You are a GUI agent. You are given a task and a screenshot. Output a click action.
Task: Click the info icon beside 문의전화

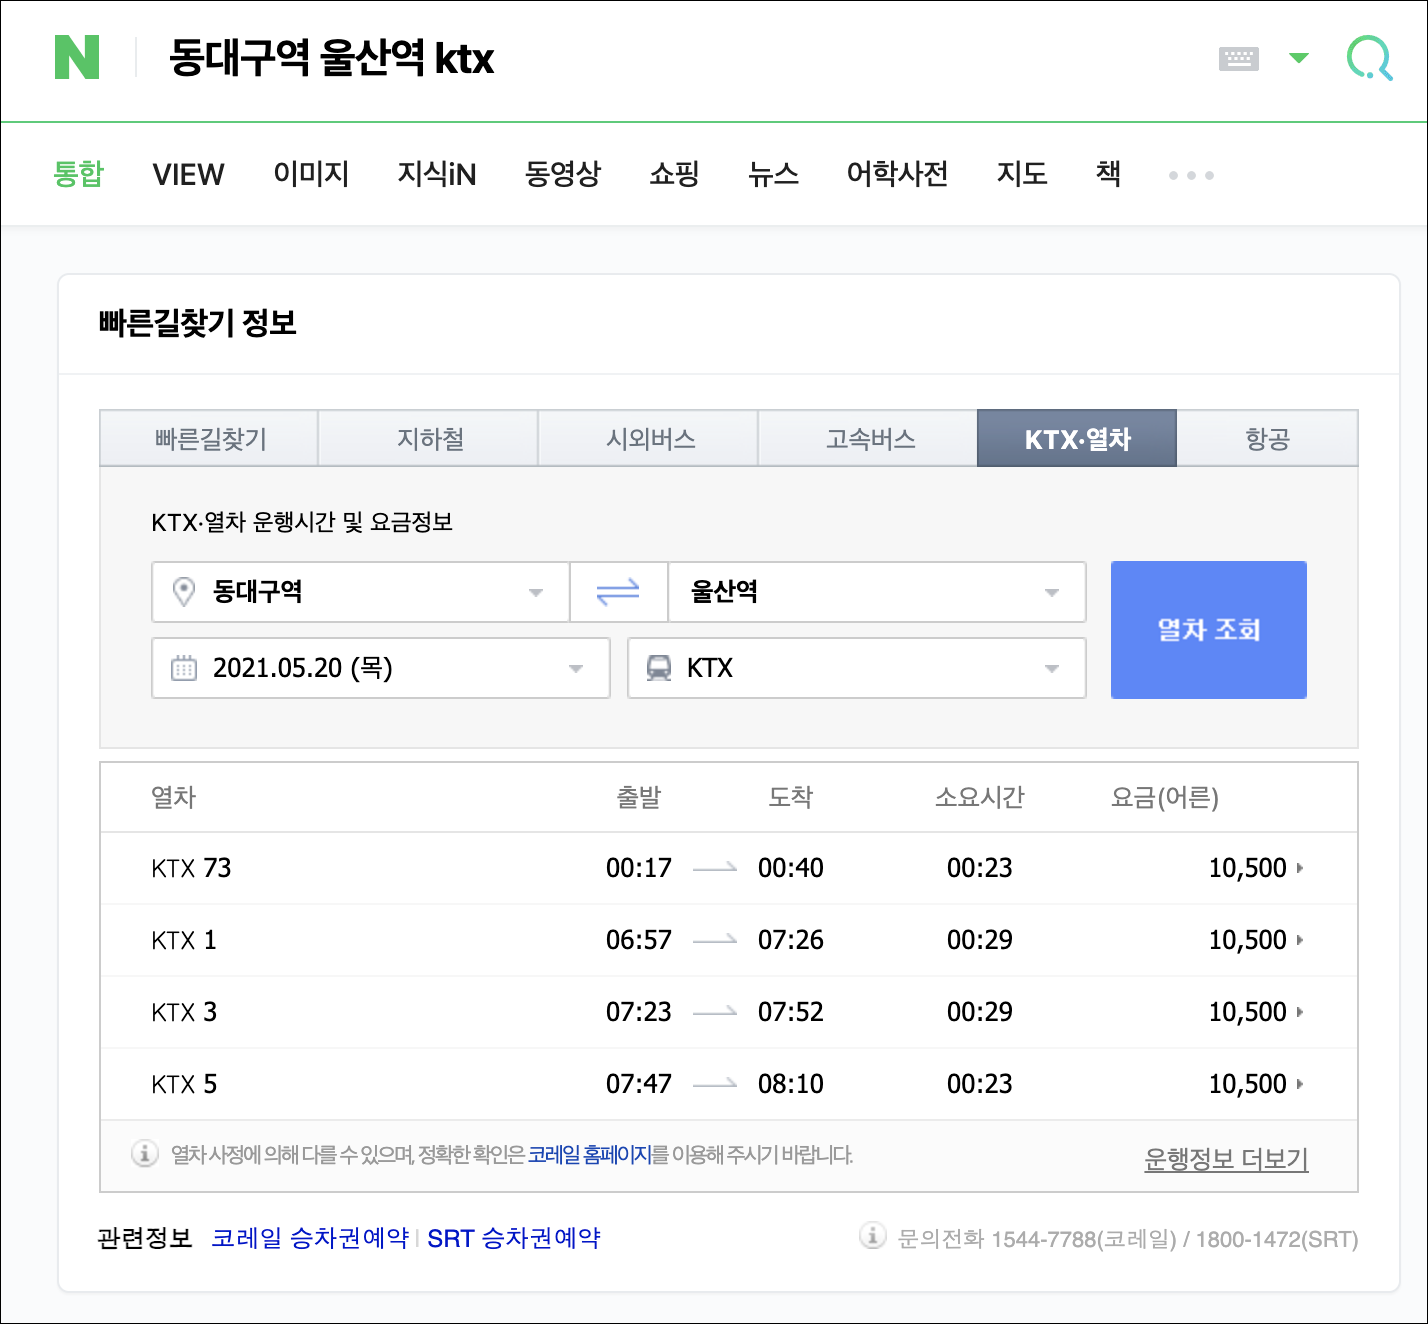point(873,1236)
